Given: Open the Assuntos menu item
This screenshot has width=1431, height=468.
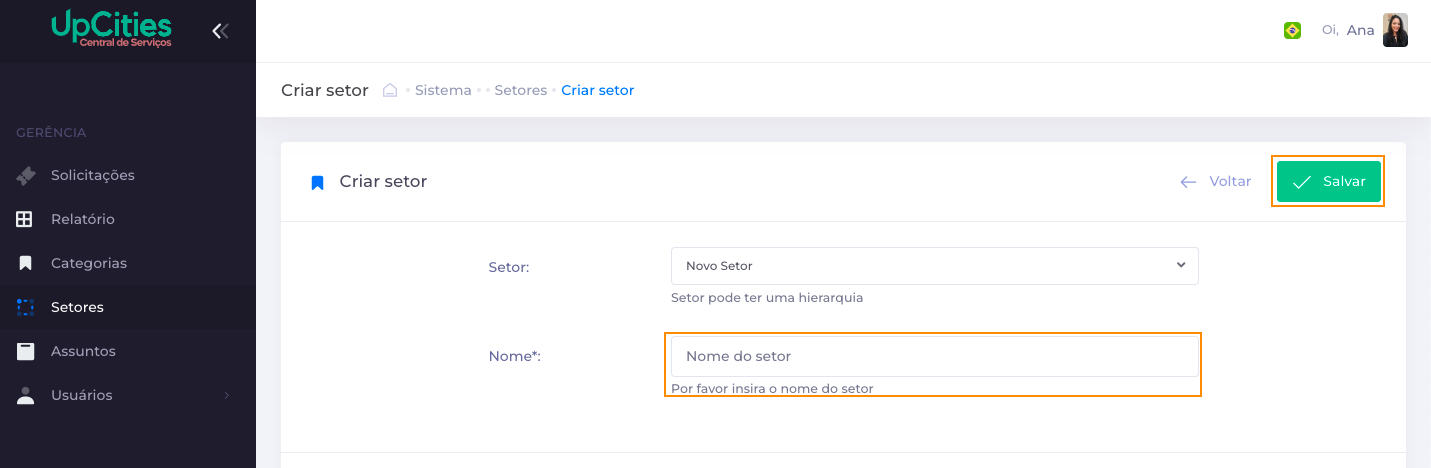Looking at the screenshot, I should point(128,351).
